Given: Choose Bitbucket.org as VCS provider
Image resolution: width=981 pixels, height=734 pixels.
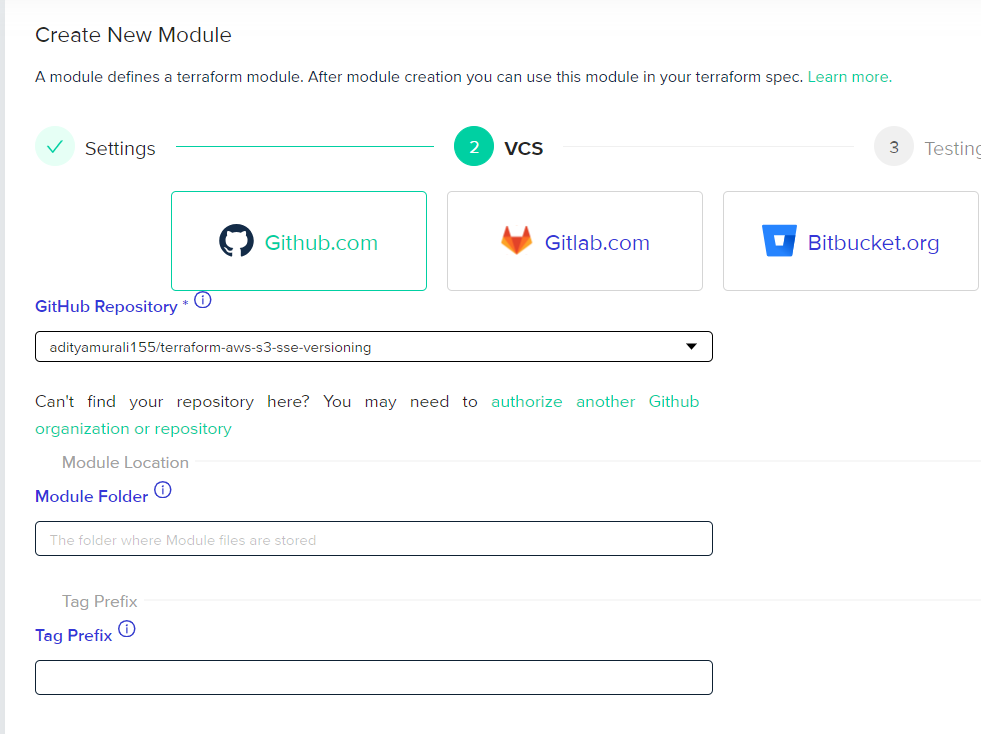Looking at the screenshot, I should click(x=851, y=241).
